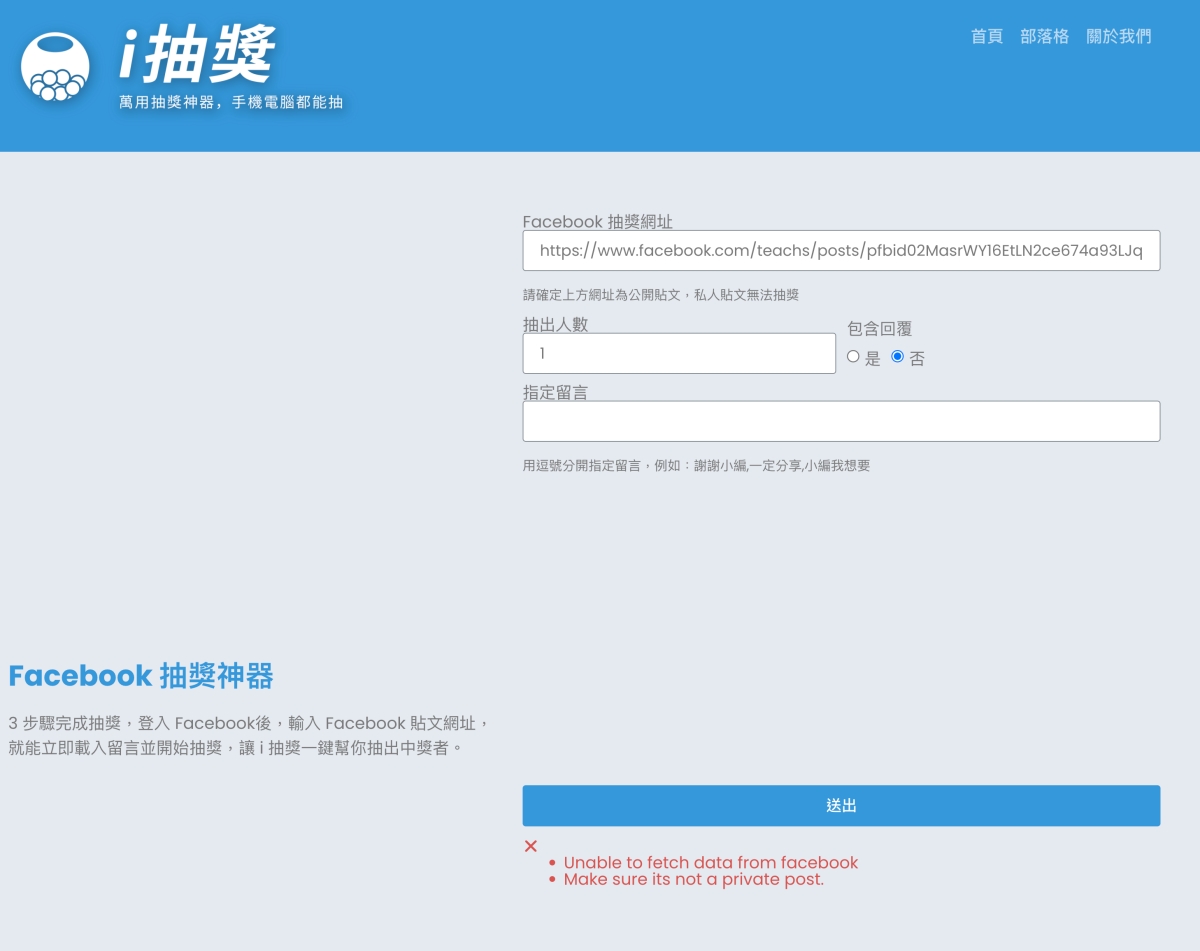
Task: Open the 關於我們 navigation link
Action: pyautogui.click(x=1119, y=36)
